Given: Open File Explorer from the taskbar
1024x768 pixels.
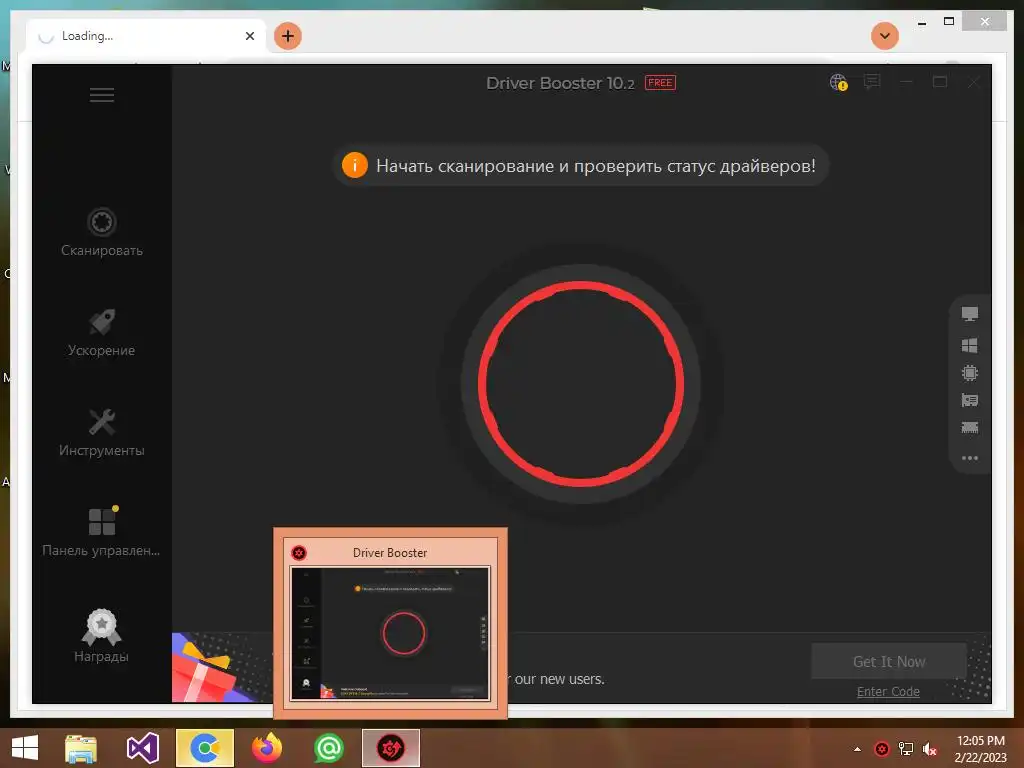Looking at the screenshot, I should (81, 748).
